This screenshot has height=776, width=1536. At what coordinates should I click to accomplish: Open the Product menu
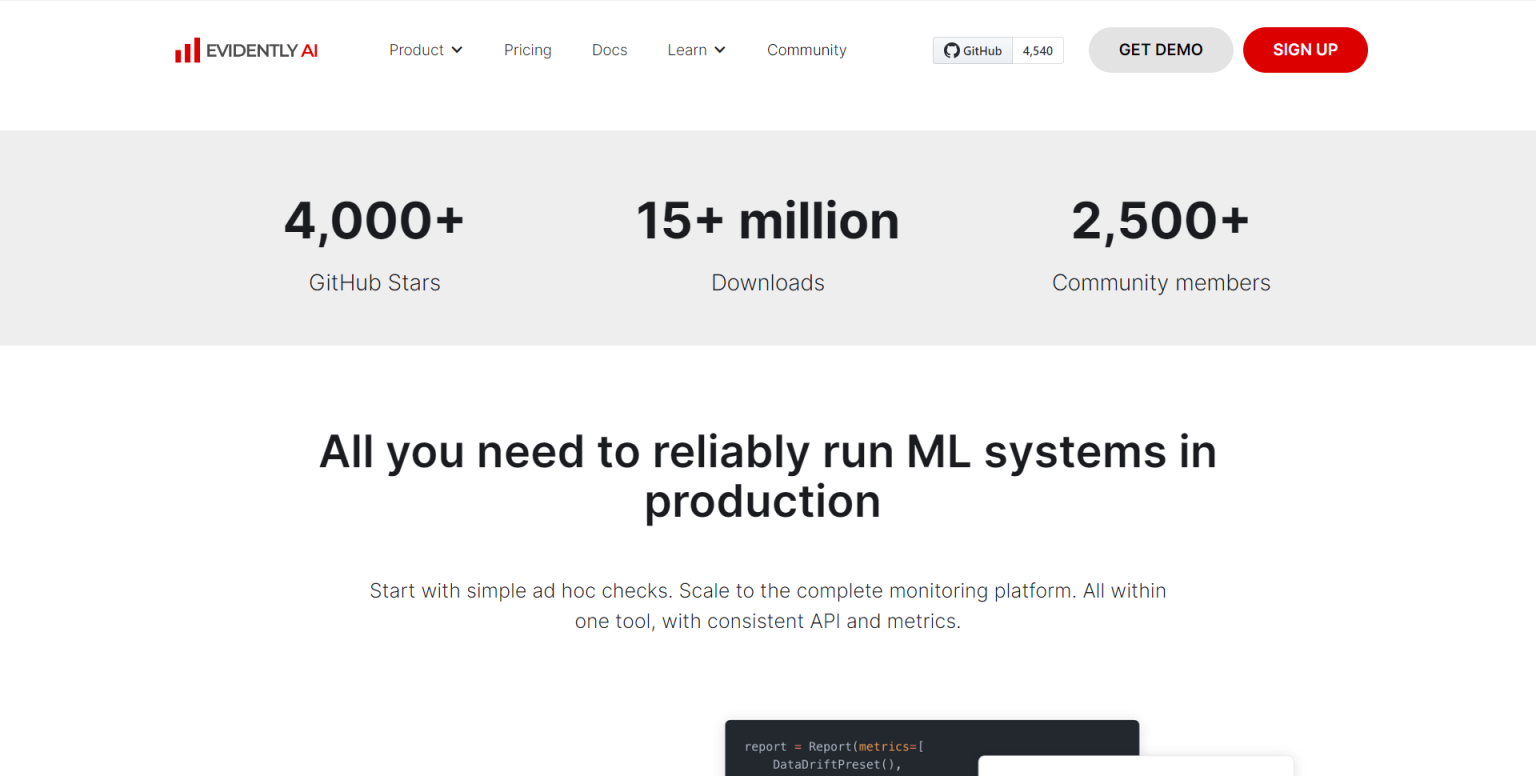416,50
